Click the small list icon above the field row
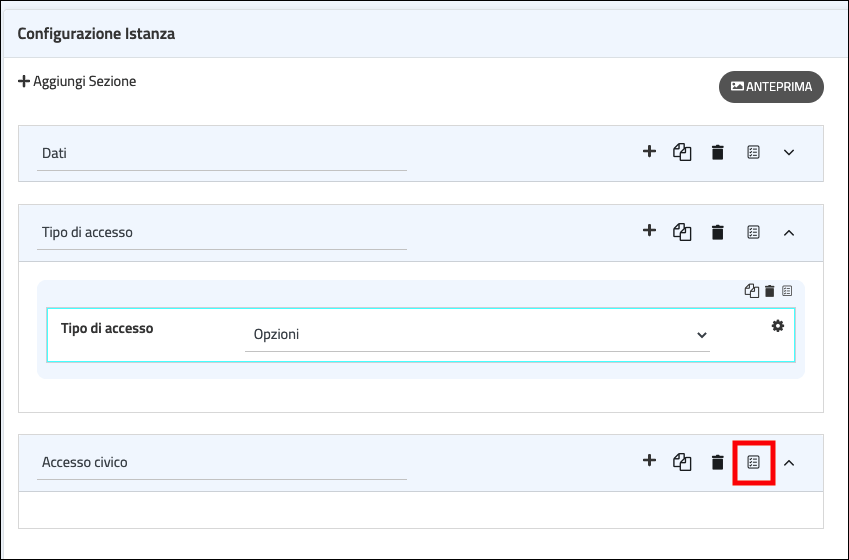This screenshot has width=849, height=560. [x=787, y=291]
